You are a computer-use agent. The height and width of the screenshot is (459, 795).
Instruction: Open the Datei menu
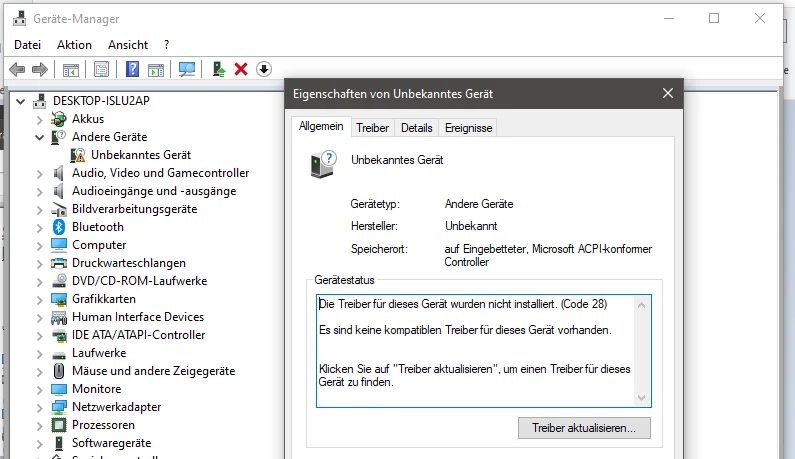(27, 45)
